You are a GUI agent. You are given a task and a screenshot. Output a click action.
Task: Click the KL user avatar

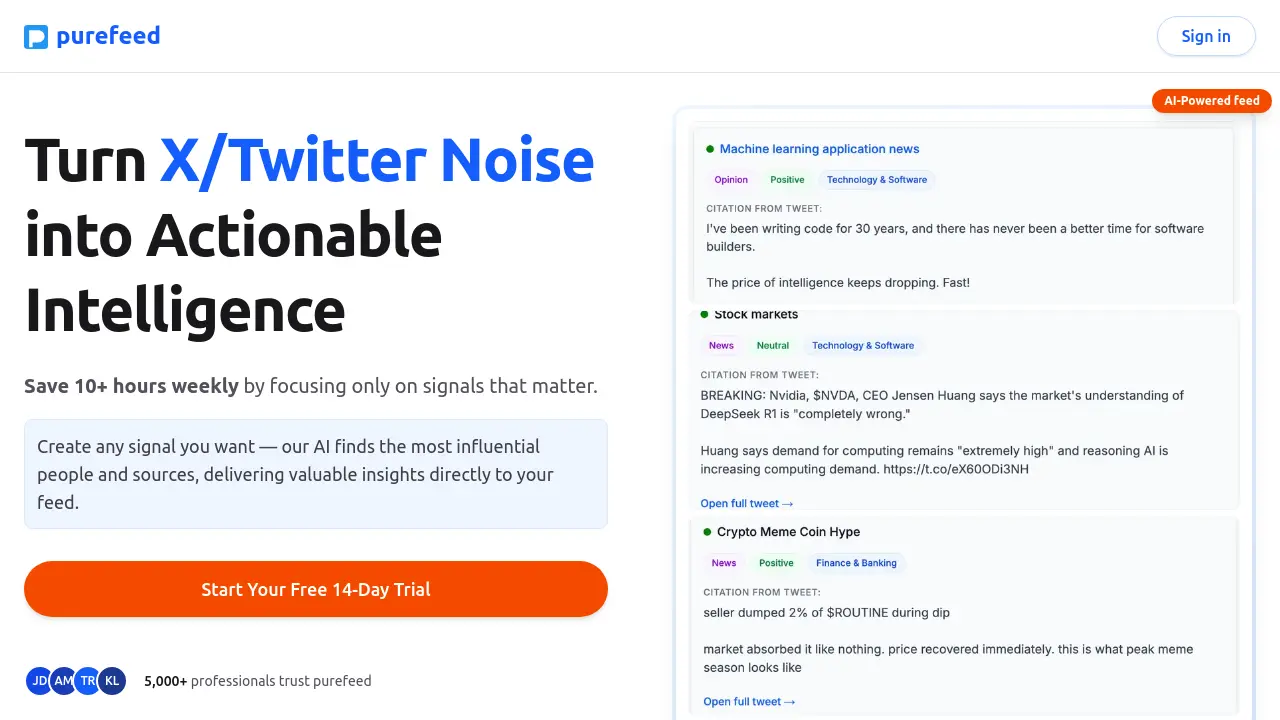point(112,681)
